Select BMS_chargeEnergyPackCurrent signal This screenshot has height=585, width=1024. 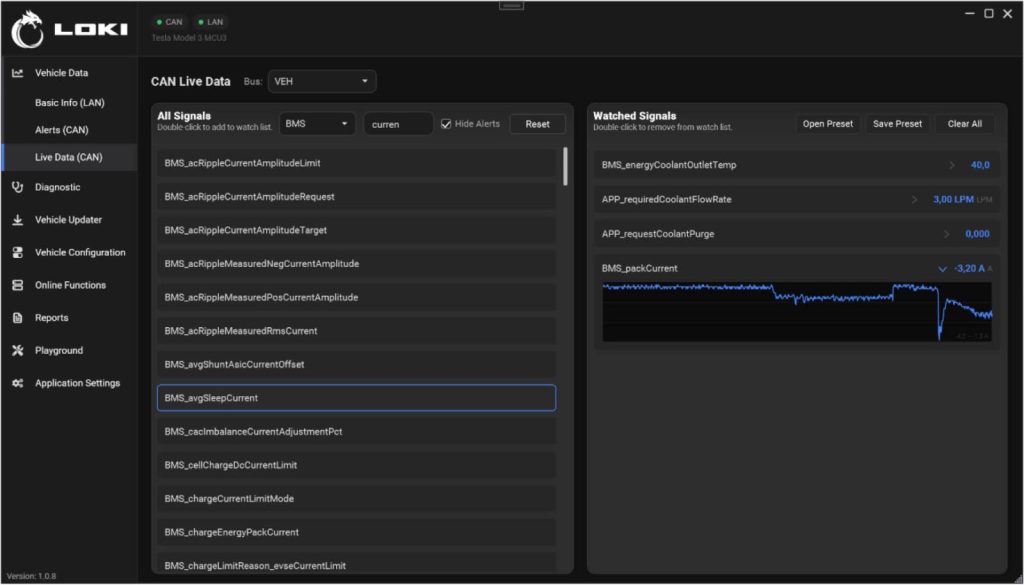(357, 533)
